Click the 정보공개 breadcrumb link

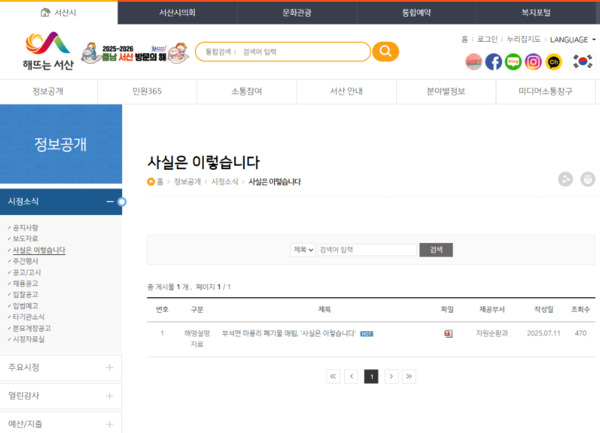187,182
